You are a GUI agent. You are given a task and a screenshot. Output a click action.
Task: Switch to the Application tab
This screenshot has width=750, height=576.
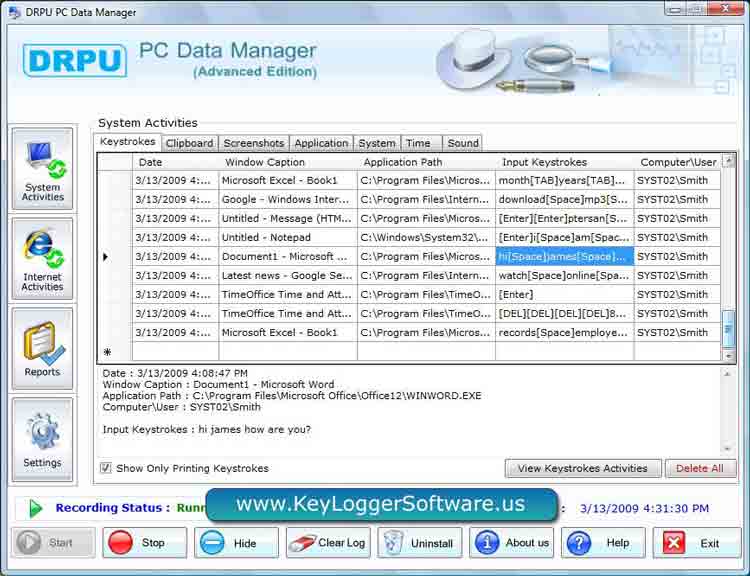(321, 143)
